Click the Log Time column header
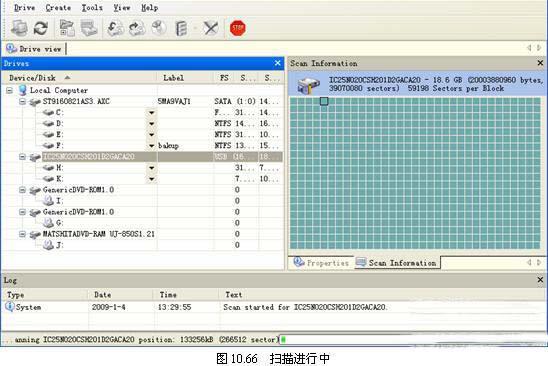The height and width of the screenshot is (366, 548). tap(186, 295)
